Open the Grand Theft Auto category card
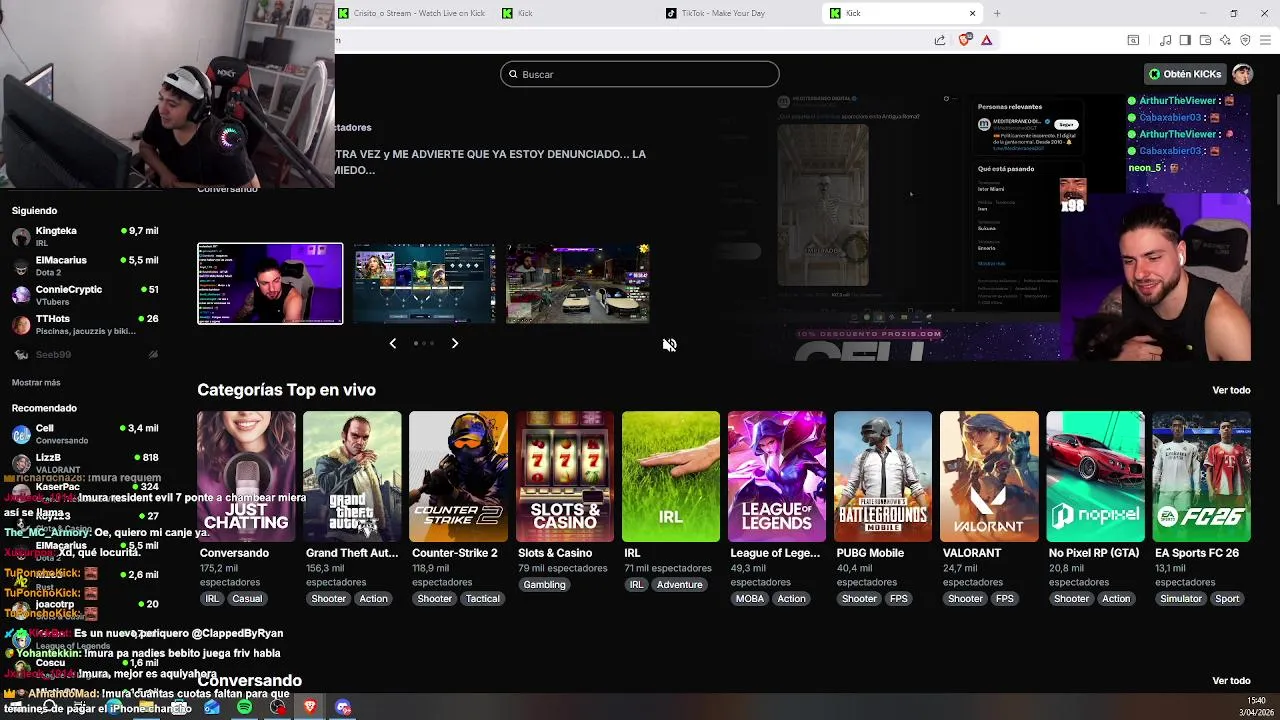 click(x=352, y=476)
